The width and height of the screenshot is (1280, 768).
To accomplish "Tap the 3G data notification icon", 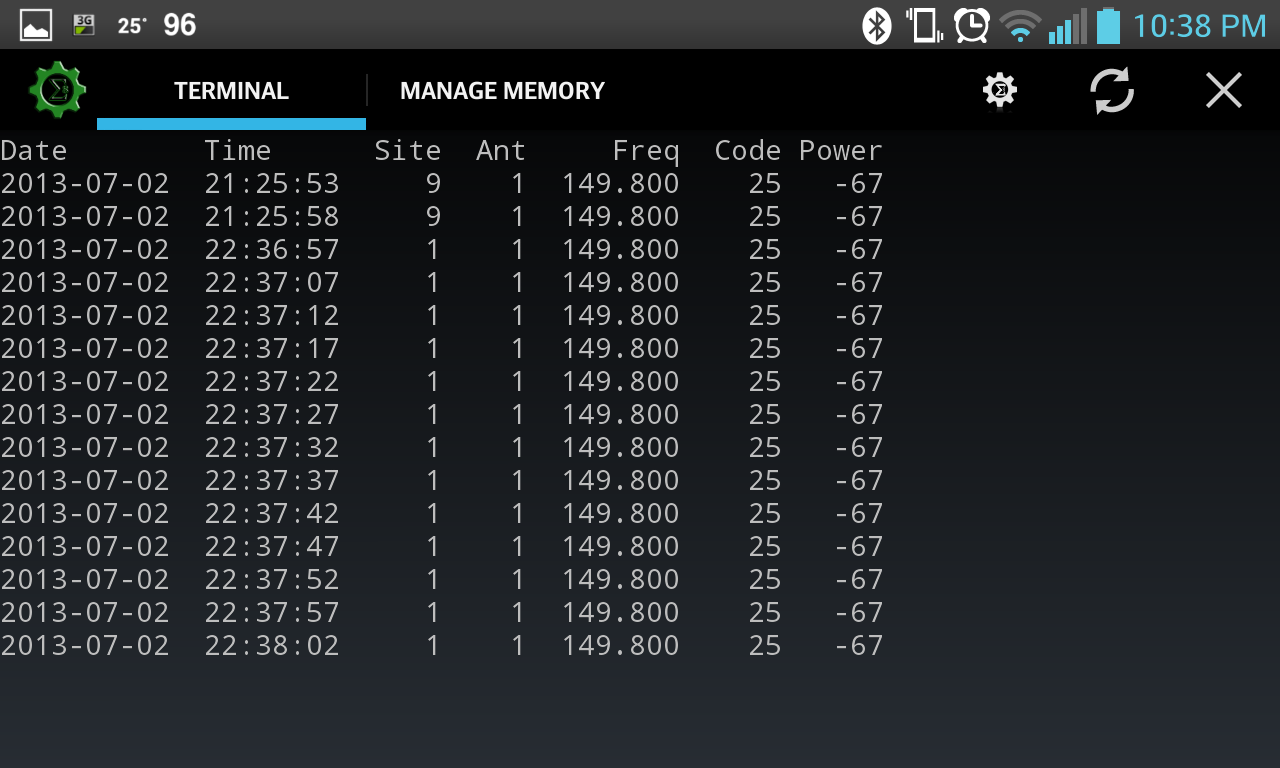I will tap(84, 25).
